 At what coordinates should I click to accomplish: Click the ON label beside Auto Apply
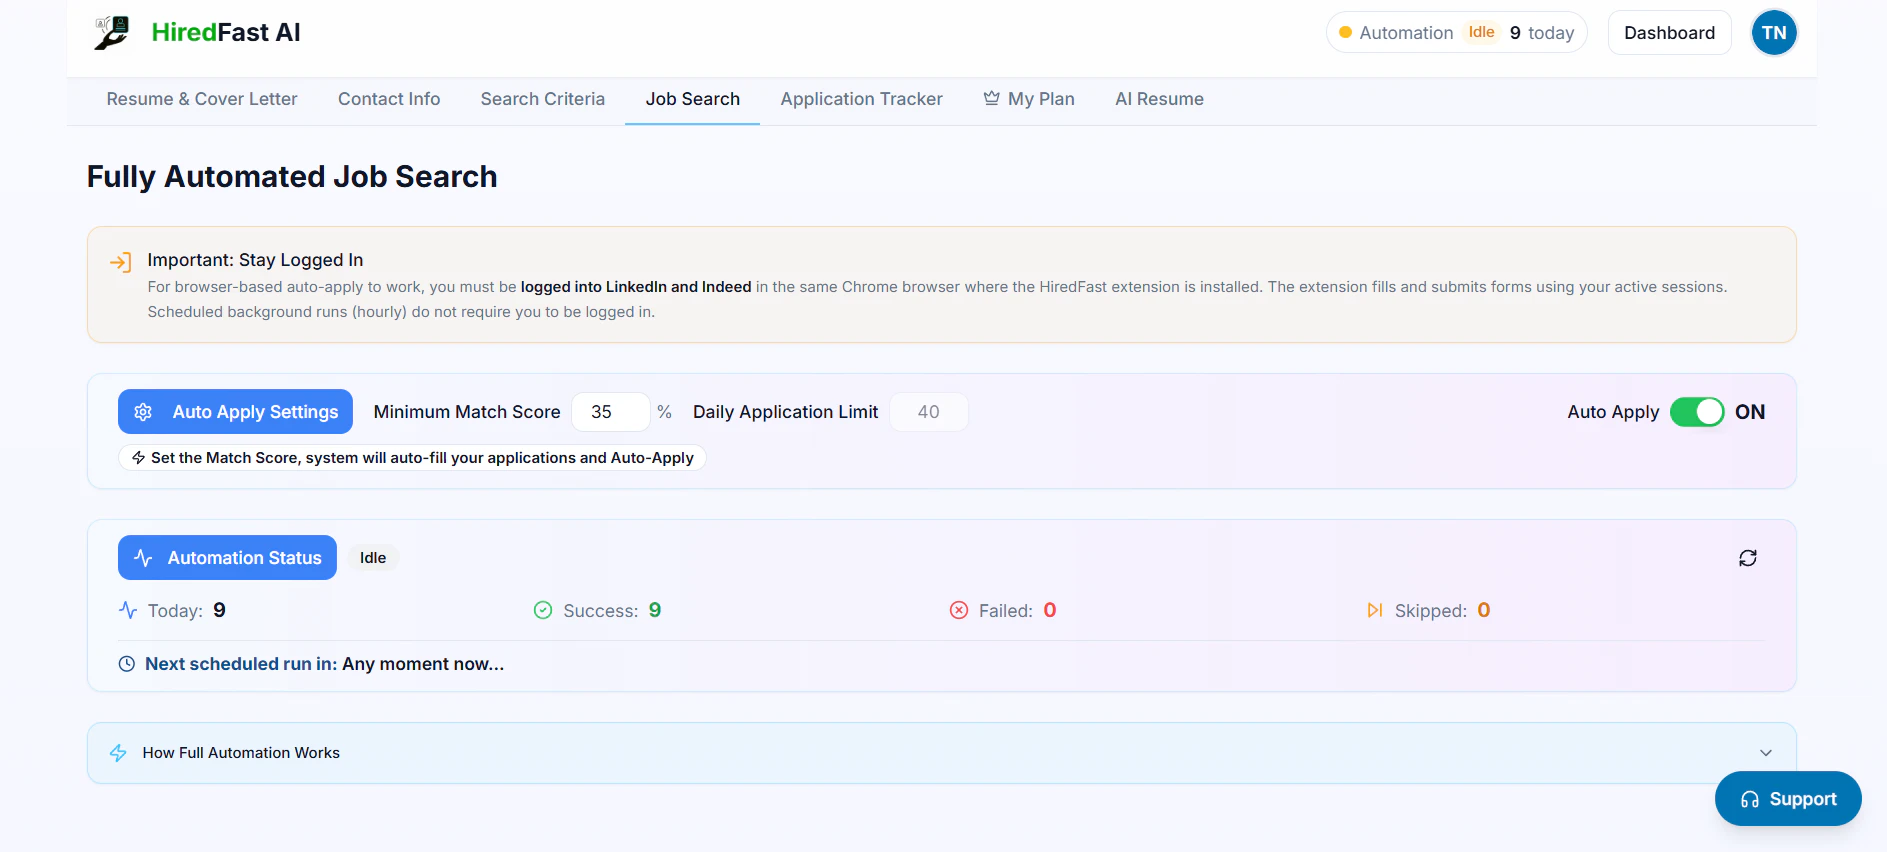coord(1750,412)
